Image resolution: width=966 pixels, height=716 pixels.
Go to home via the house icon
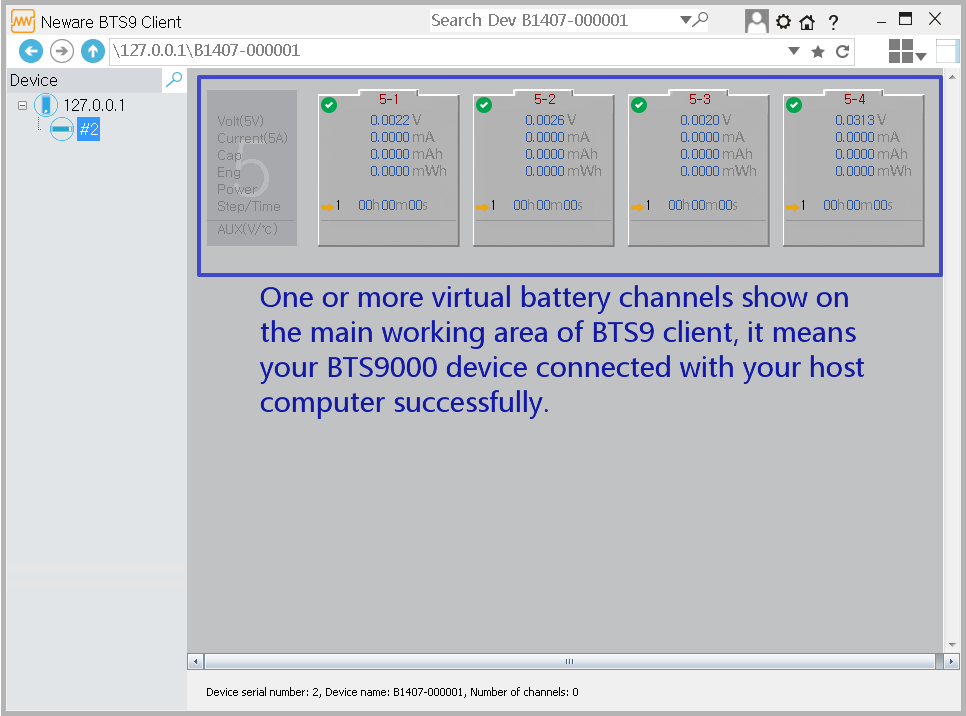click(x=807, y=22)
